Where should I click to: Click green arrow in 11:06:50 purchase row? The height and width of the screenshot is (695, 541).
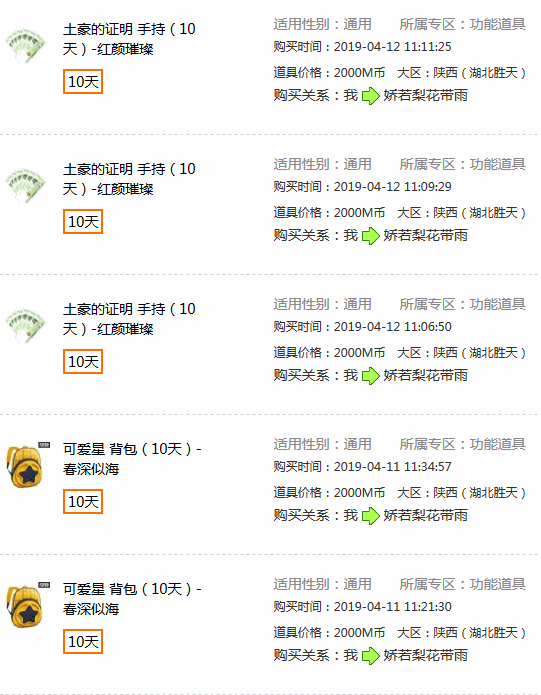(370, 376)
